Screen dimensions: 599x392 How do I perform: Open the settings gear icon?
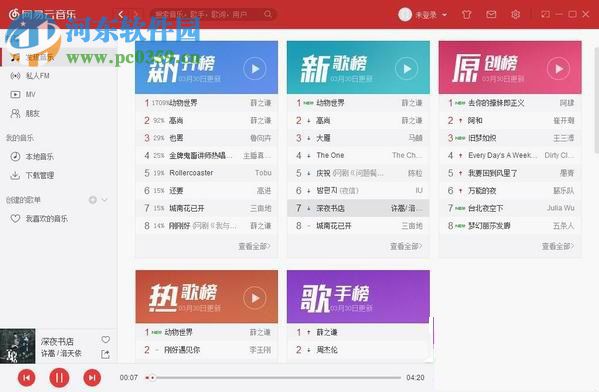click(515, 15)
